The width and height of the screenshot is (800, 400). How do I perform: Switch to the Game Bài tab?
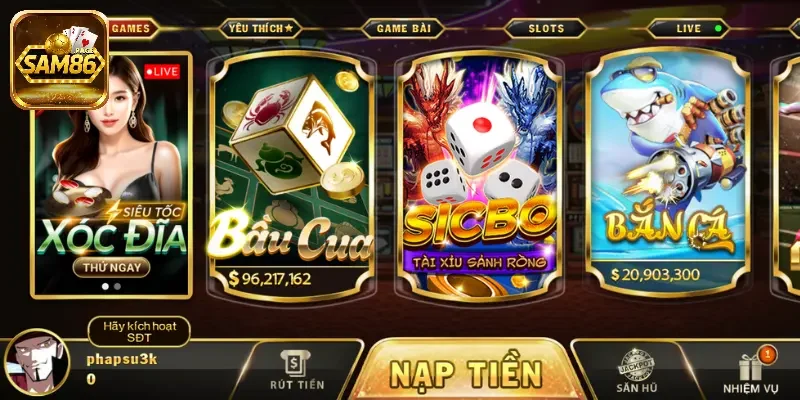coord(403,29)
